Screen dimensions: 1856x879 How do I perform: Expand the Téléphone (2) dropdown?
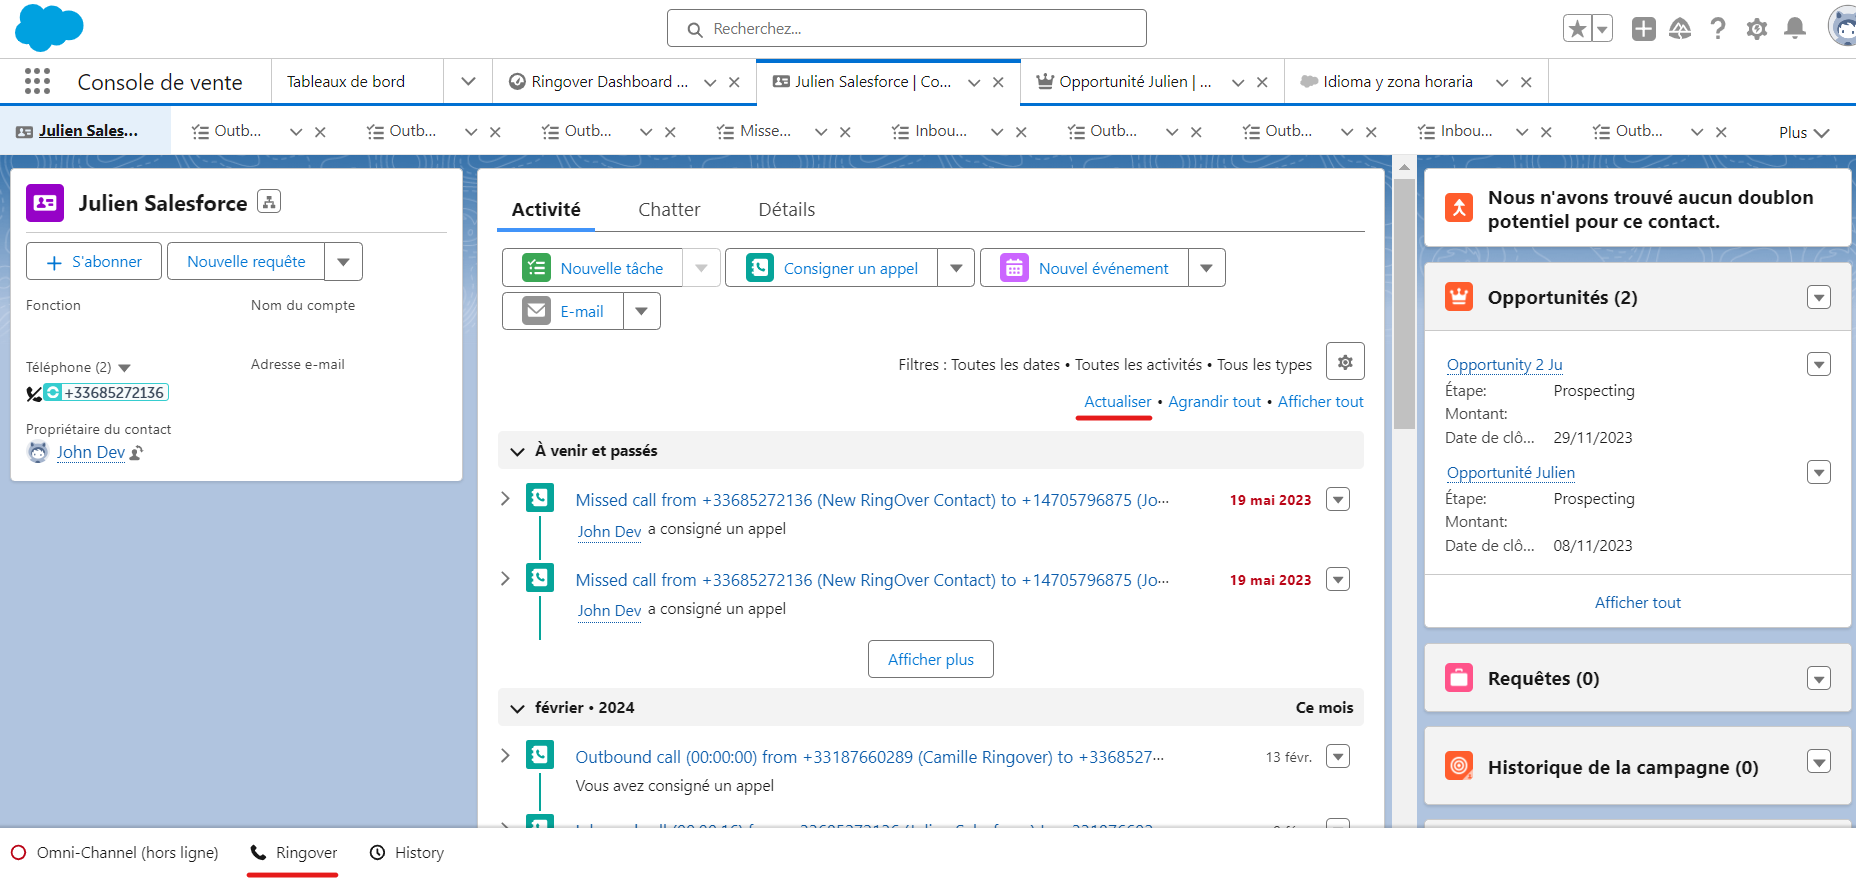click(x=124, y=368)
